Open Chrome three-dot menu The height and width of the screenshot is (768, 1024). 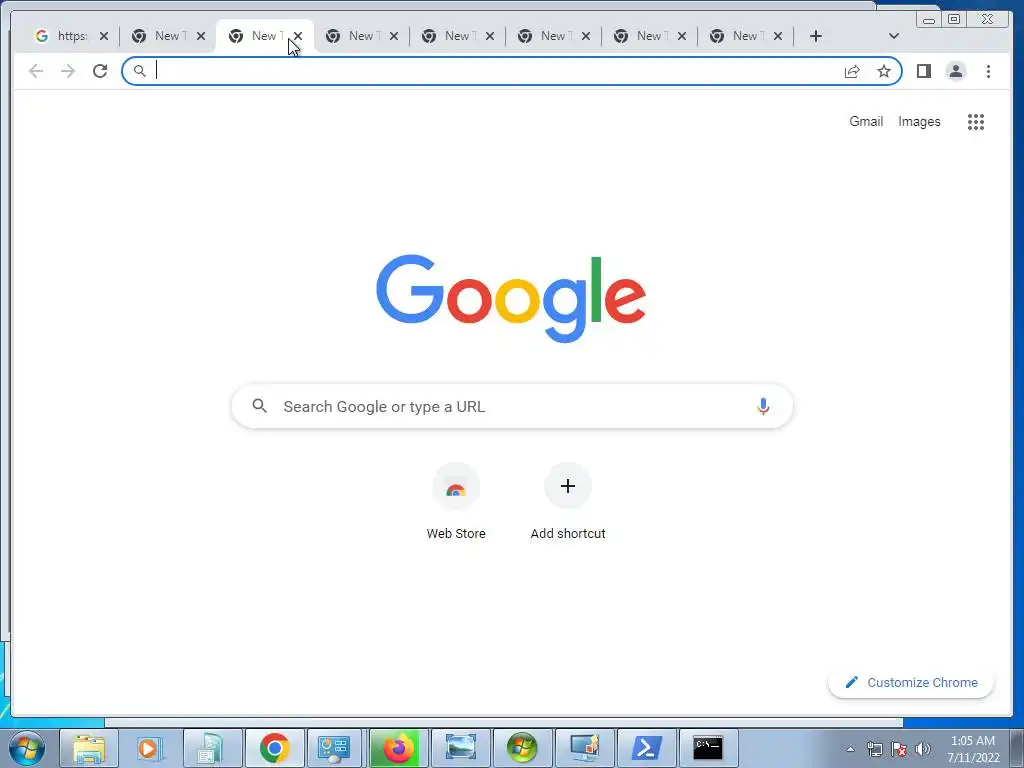coord(988,71)
